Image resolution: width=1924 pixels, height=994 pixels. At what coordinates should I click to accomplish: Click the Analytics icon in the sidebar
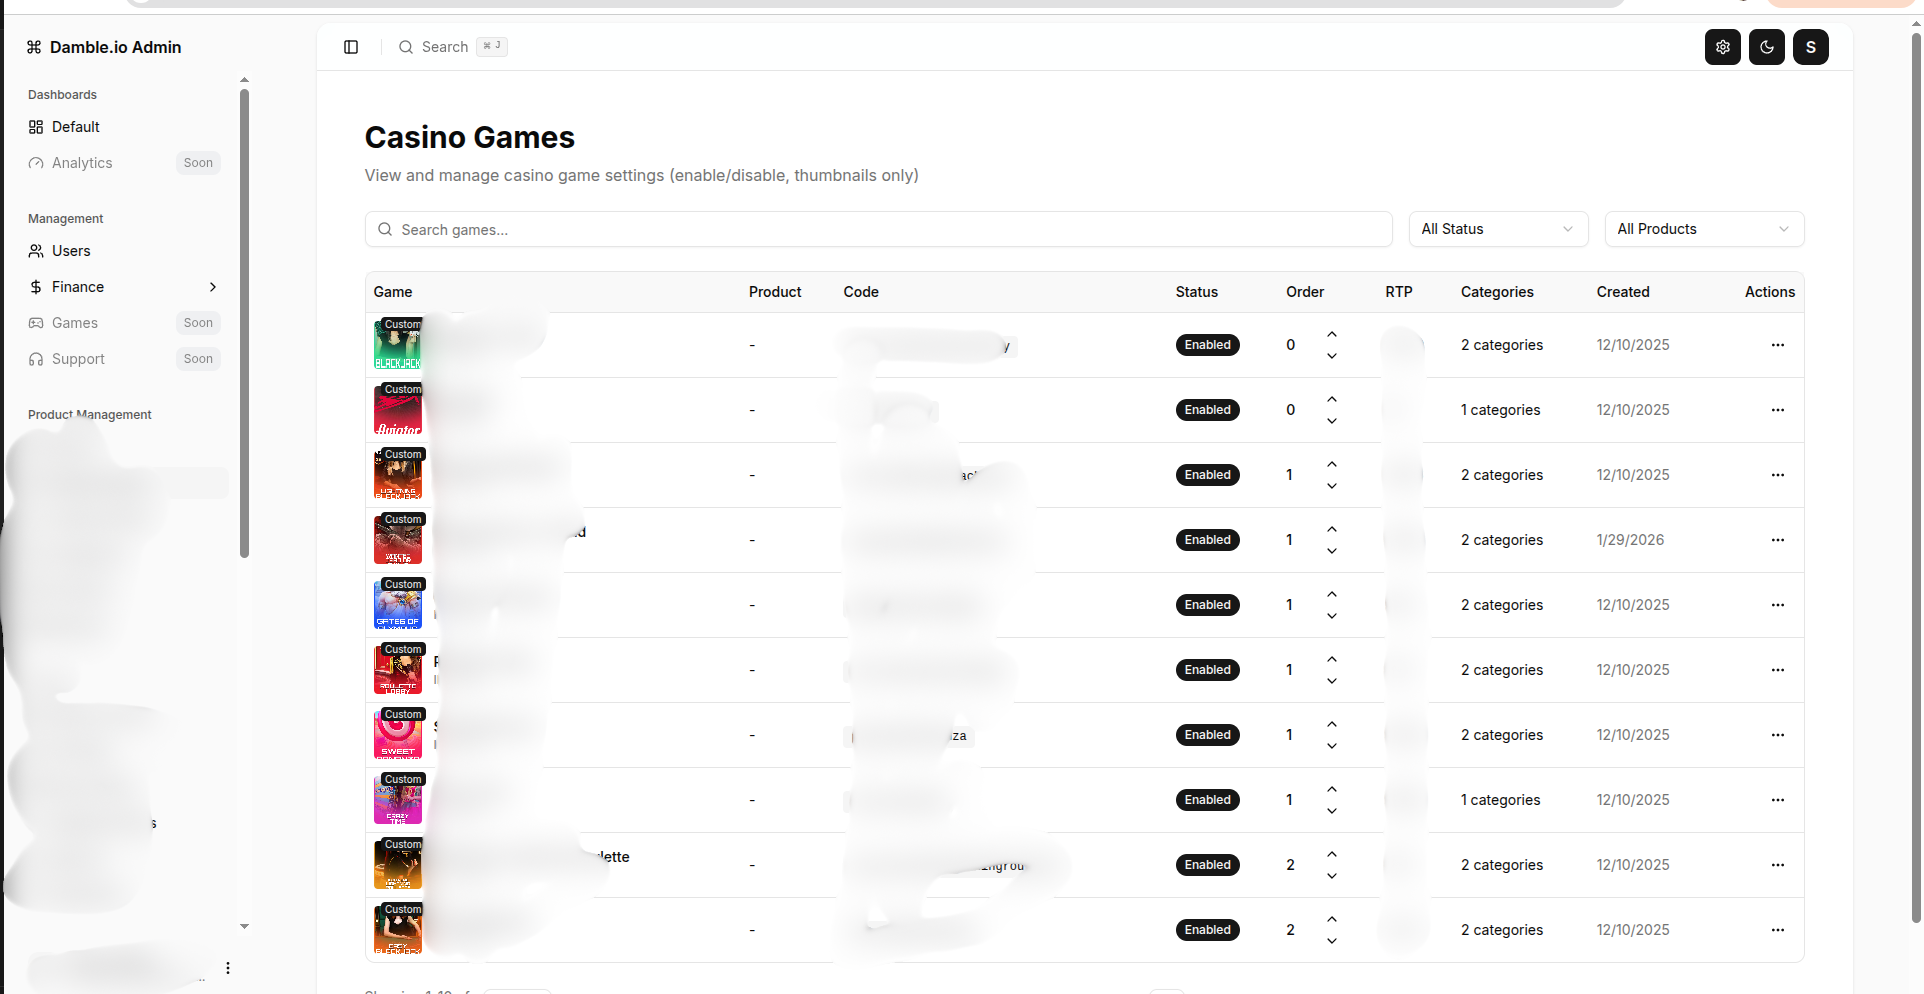click(36, 162)
